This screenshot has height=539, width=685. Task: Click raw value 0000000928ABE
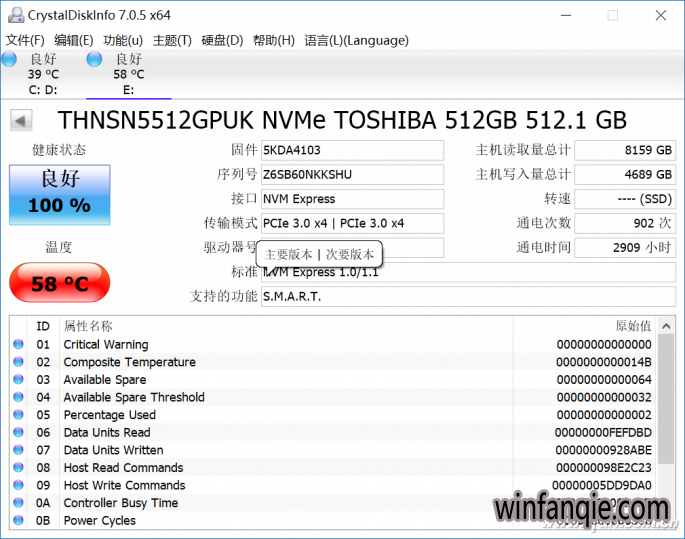click(x=604, y=450)
